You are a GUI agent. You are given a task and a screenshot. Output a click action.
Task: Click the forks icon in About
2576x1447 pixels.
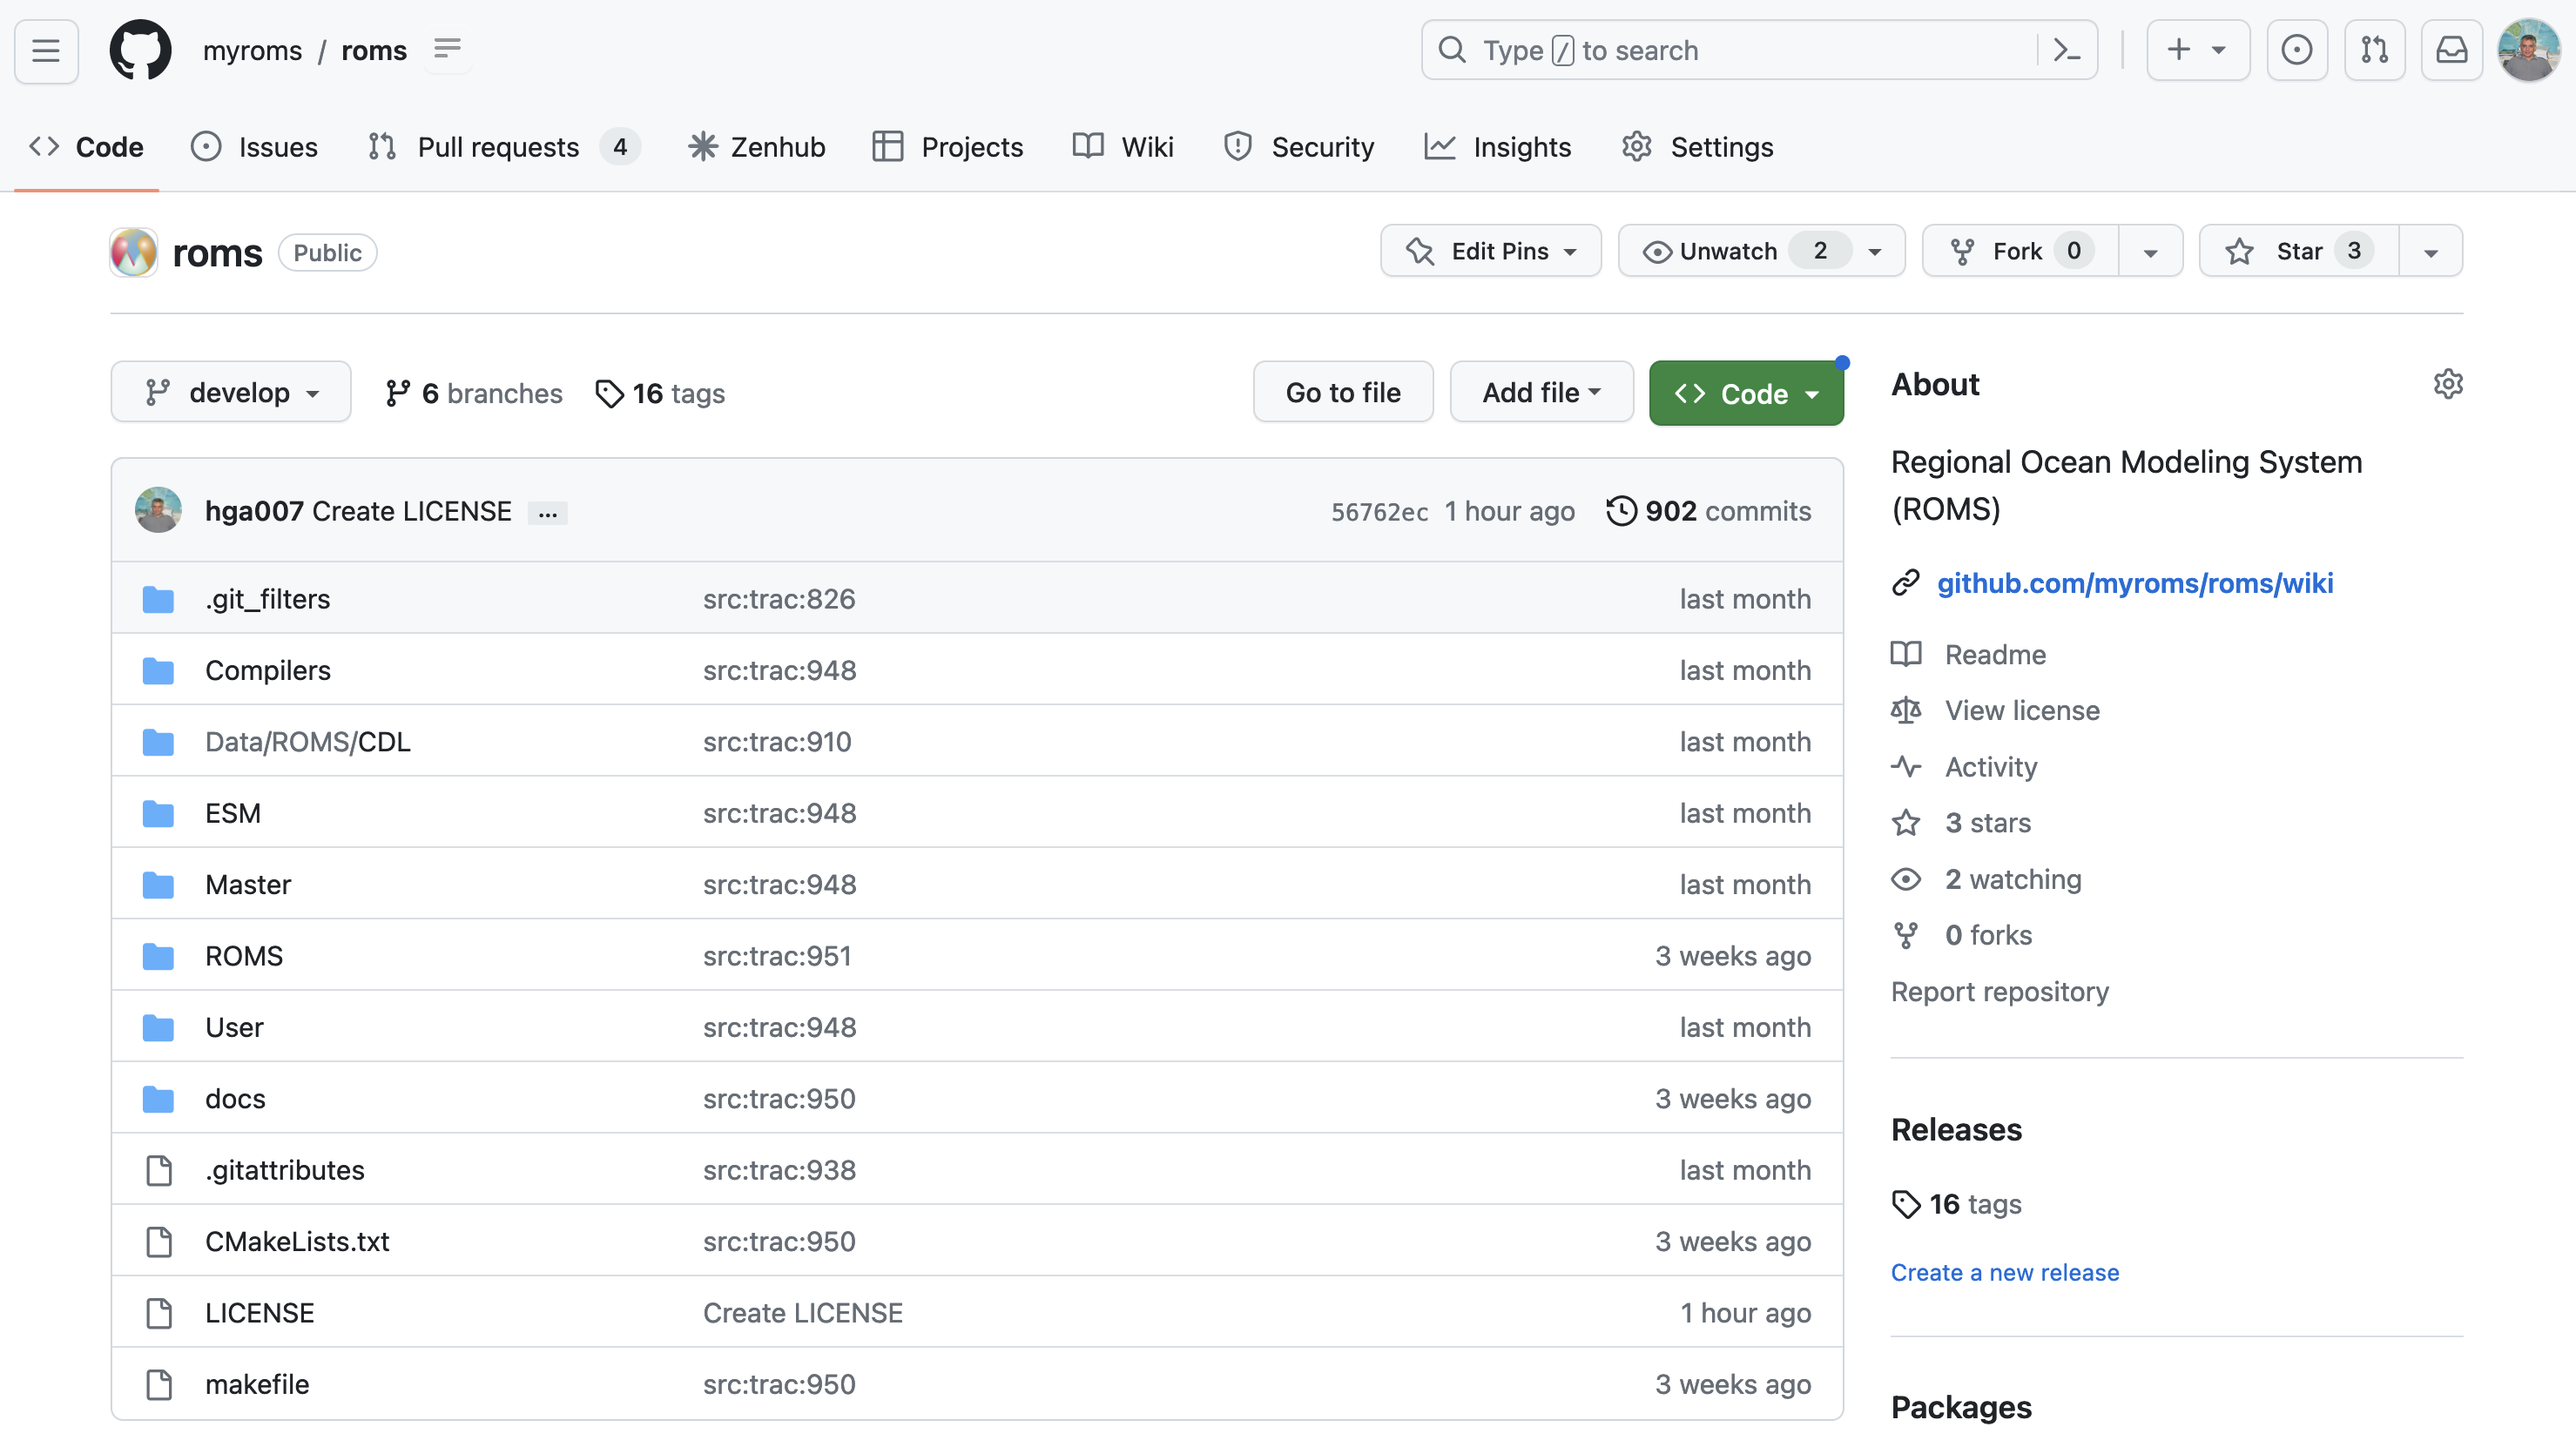coord(1906,935)
